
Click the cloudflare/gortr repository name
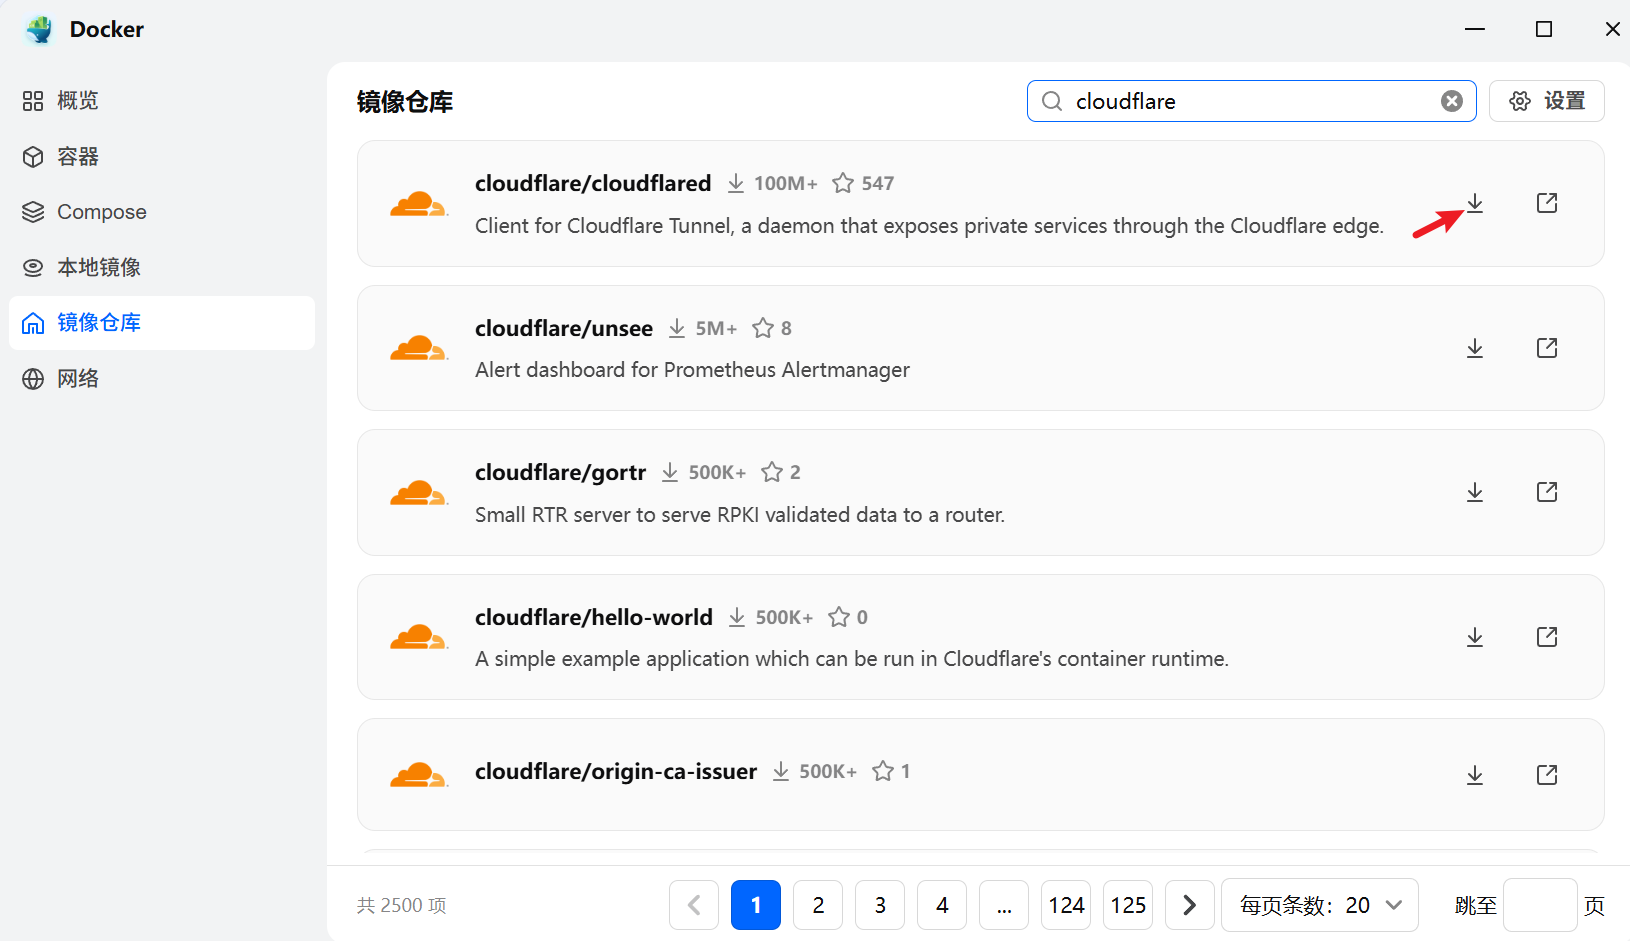point(561,472)
